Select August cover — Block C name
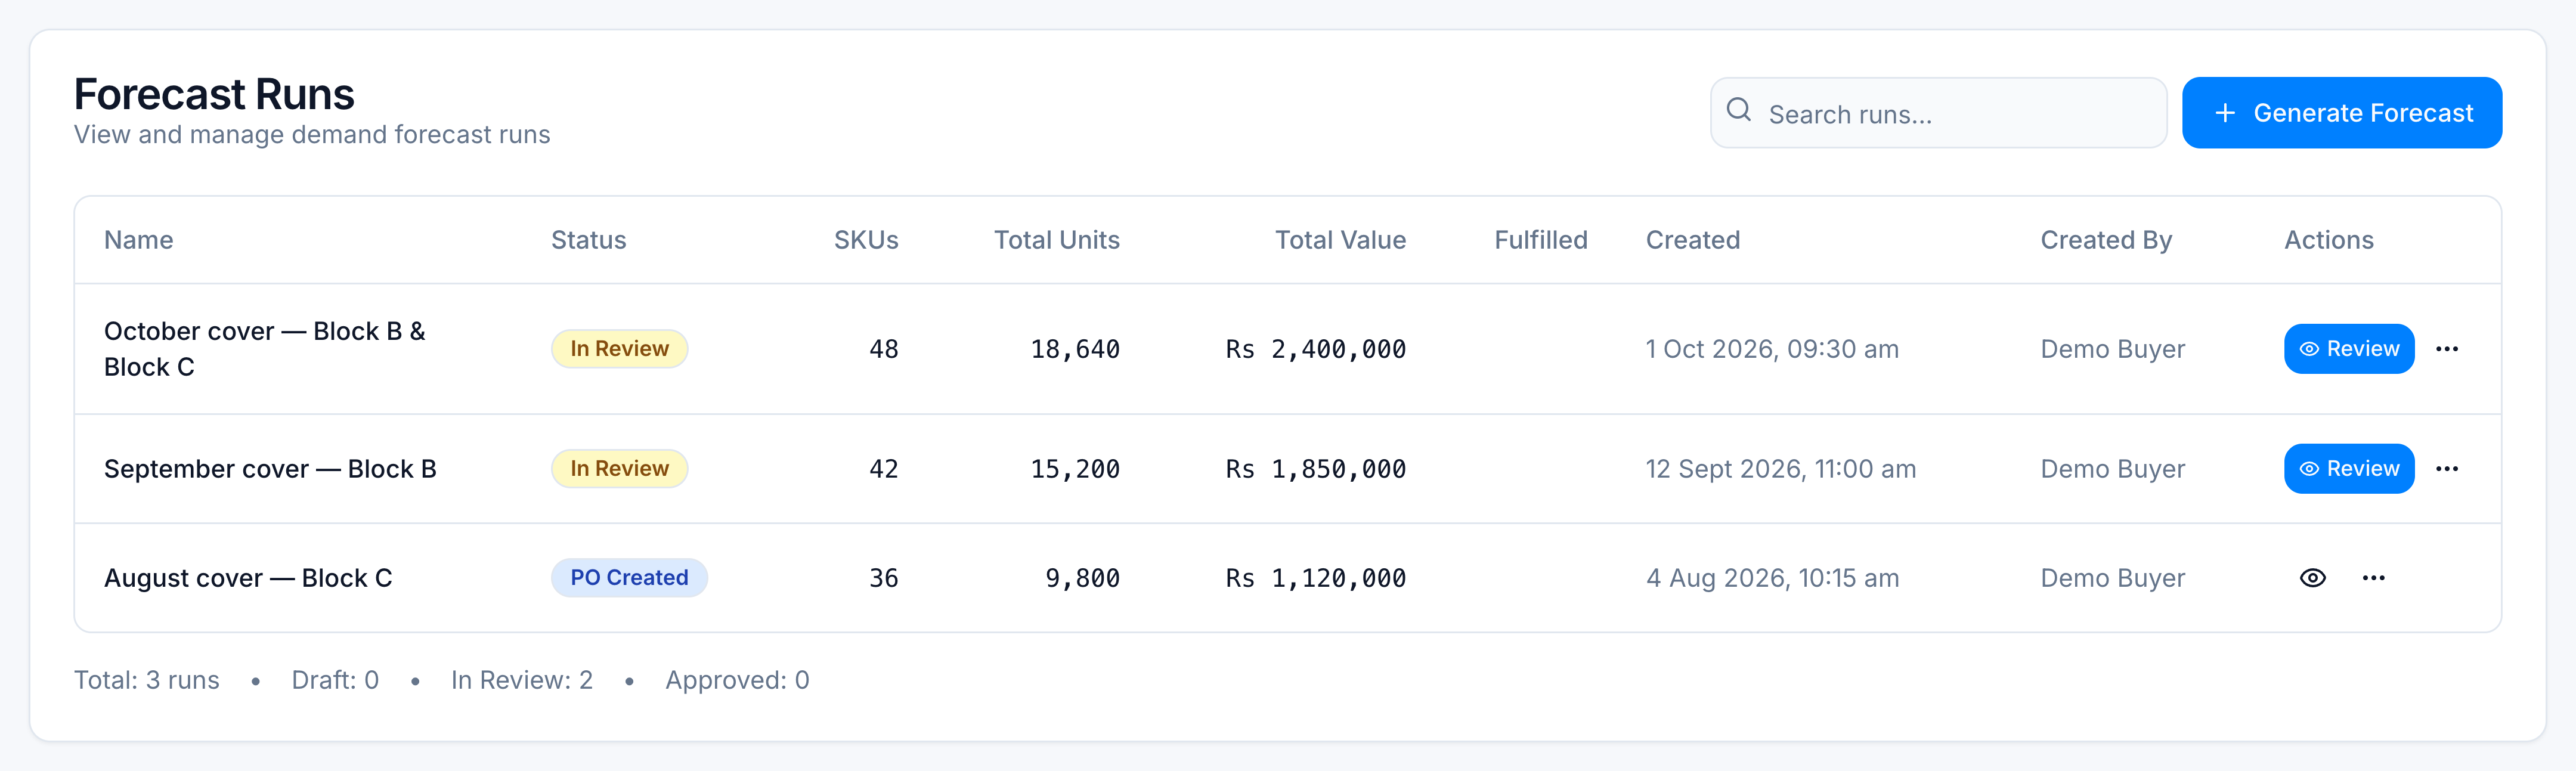2576x771 pixels. [x=248, y=578]
